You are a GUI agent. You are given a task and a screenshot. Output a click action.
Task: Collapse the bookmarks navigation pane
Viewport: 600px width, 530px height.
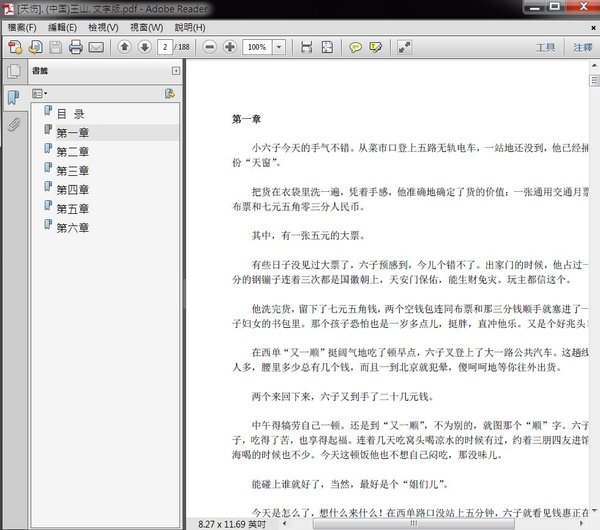point(176,71)
